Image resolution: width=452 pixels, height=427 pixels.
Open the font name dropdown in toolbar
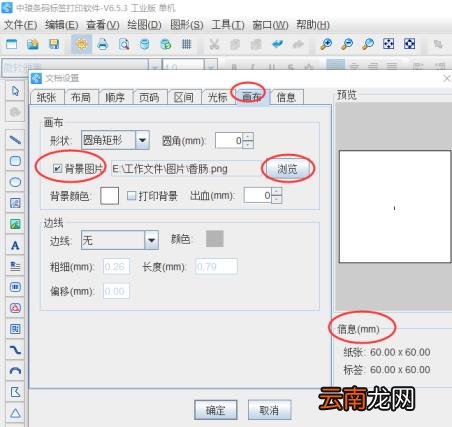[x=154, y=67]
